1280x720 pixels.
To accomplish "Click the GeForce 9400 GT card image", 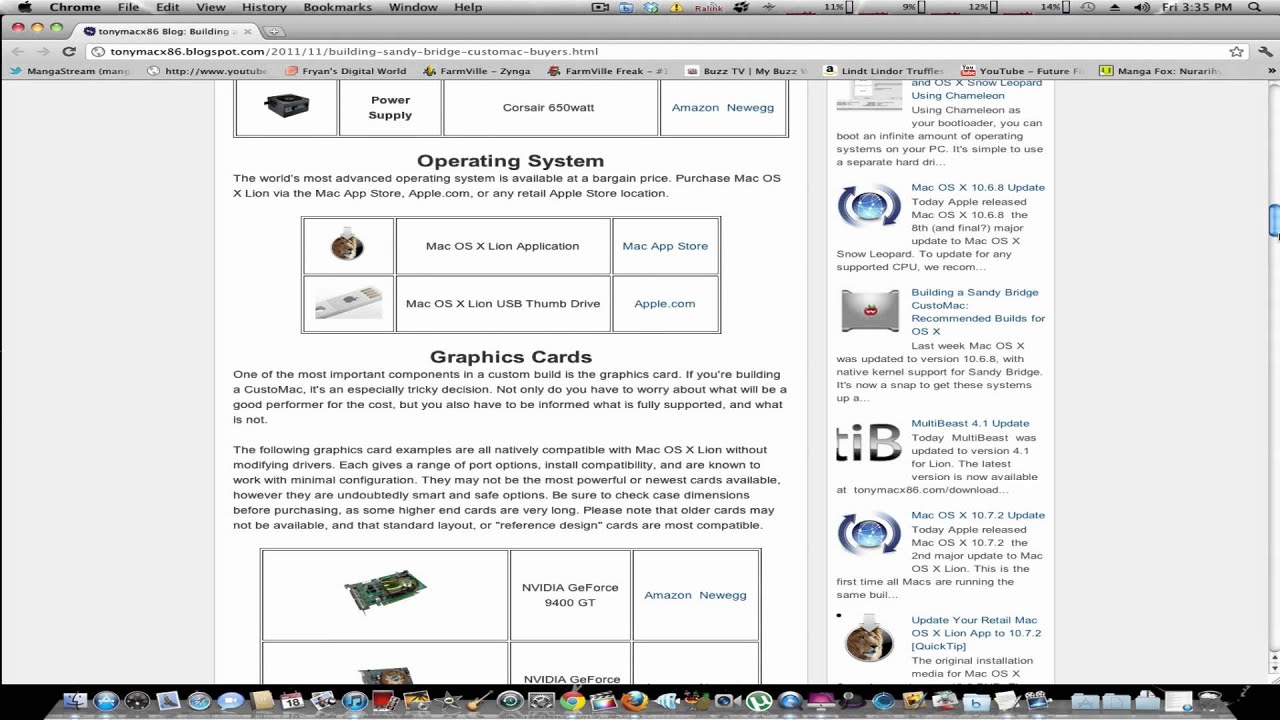I will 385,592.
